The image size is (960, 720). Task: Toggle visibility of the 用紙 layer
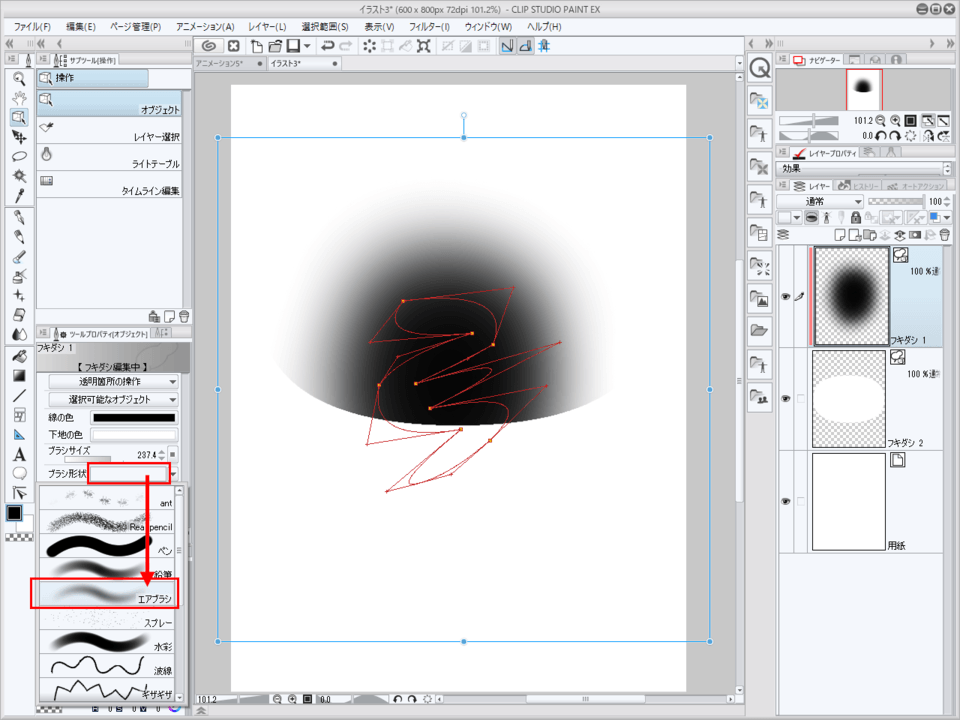(786, 500)
